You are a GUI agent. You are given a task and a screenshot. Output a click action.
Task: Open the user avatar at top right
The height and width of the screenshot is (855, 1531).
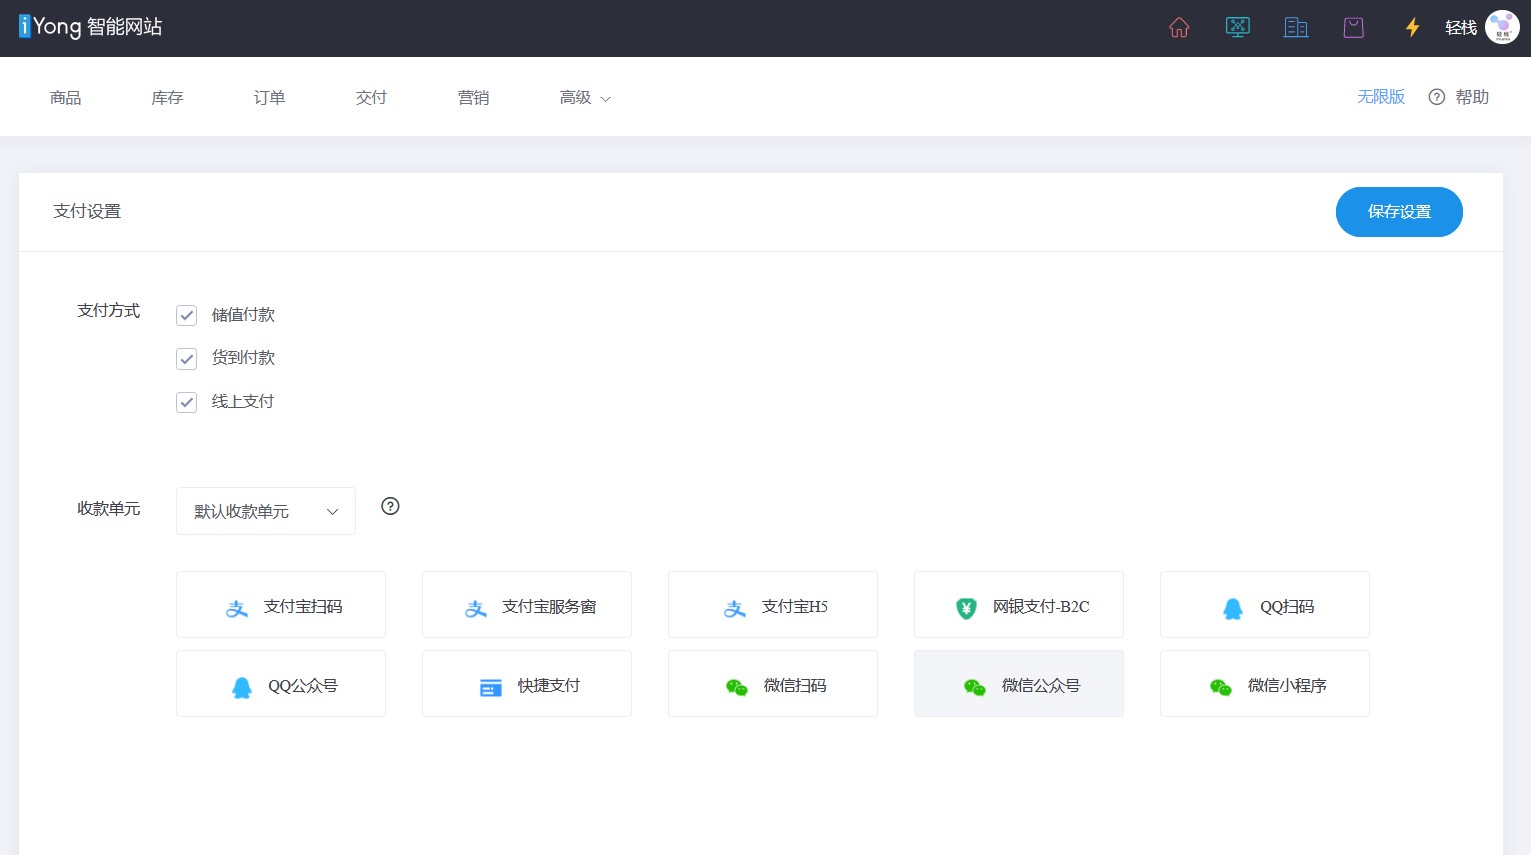(x=1502, y=28)
